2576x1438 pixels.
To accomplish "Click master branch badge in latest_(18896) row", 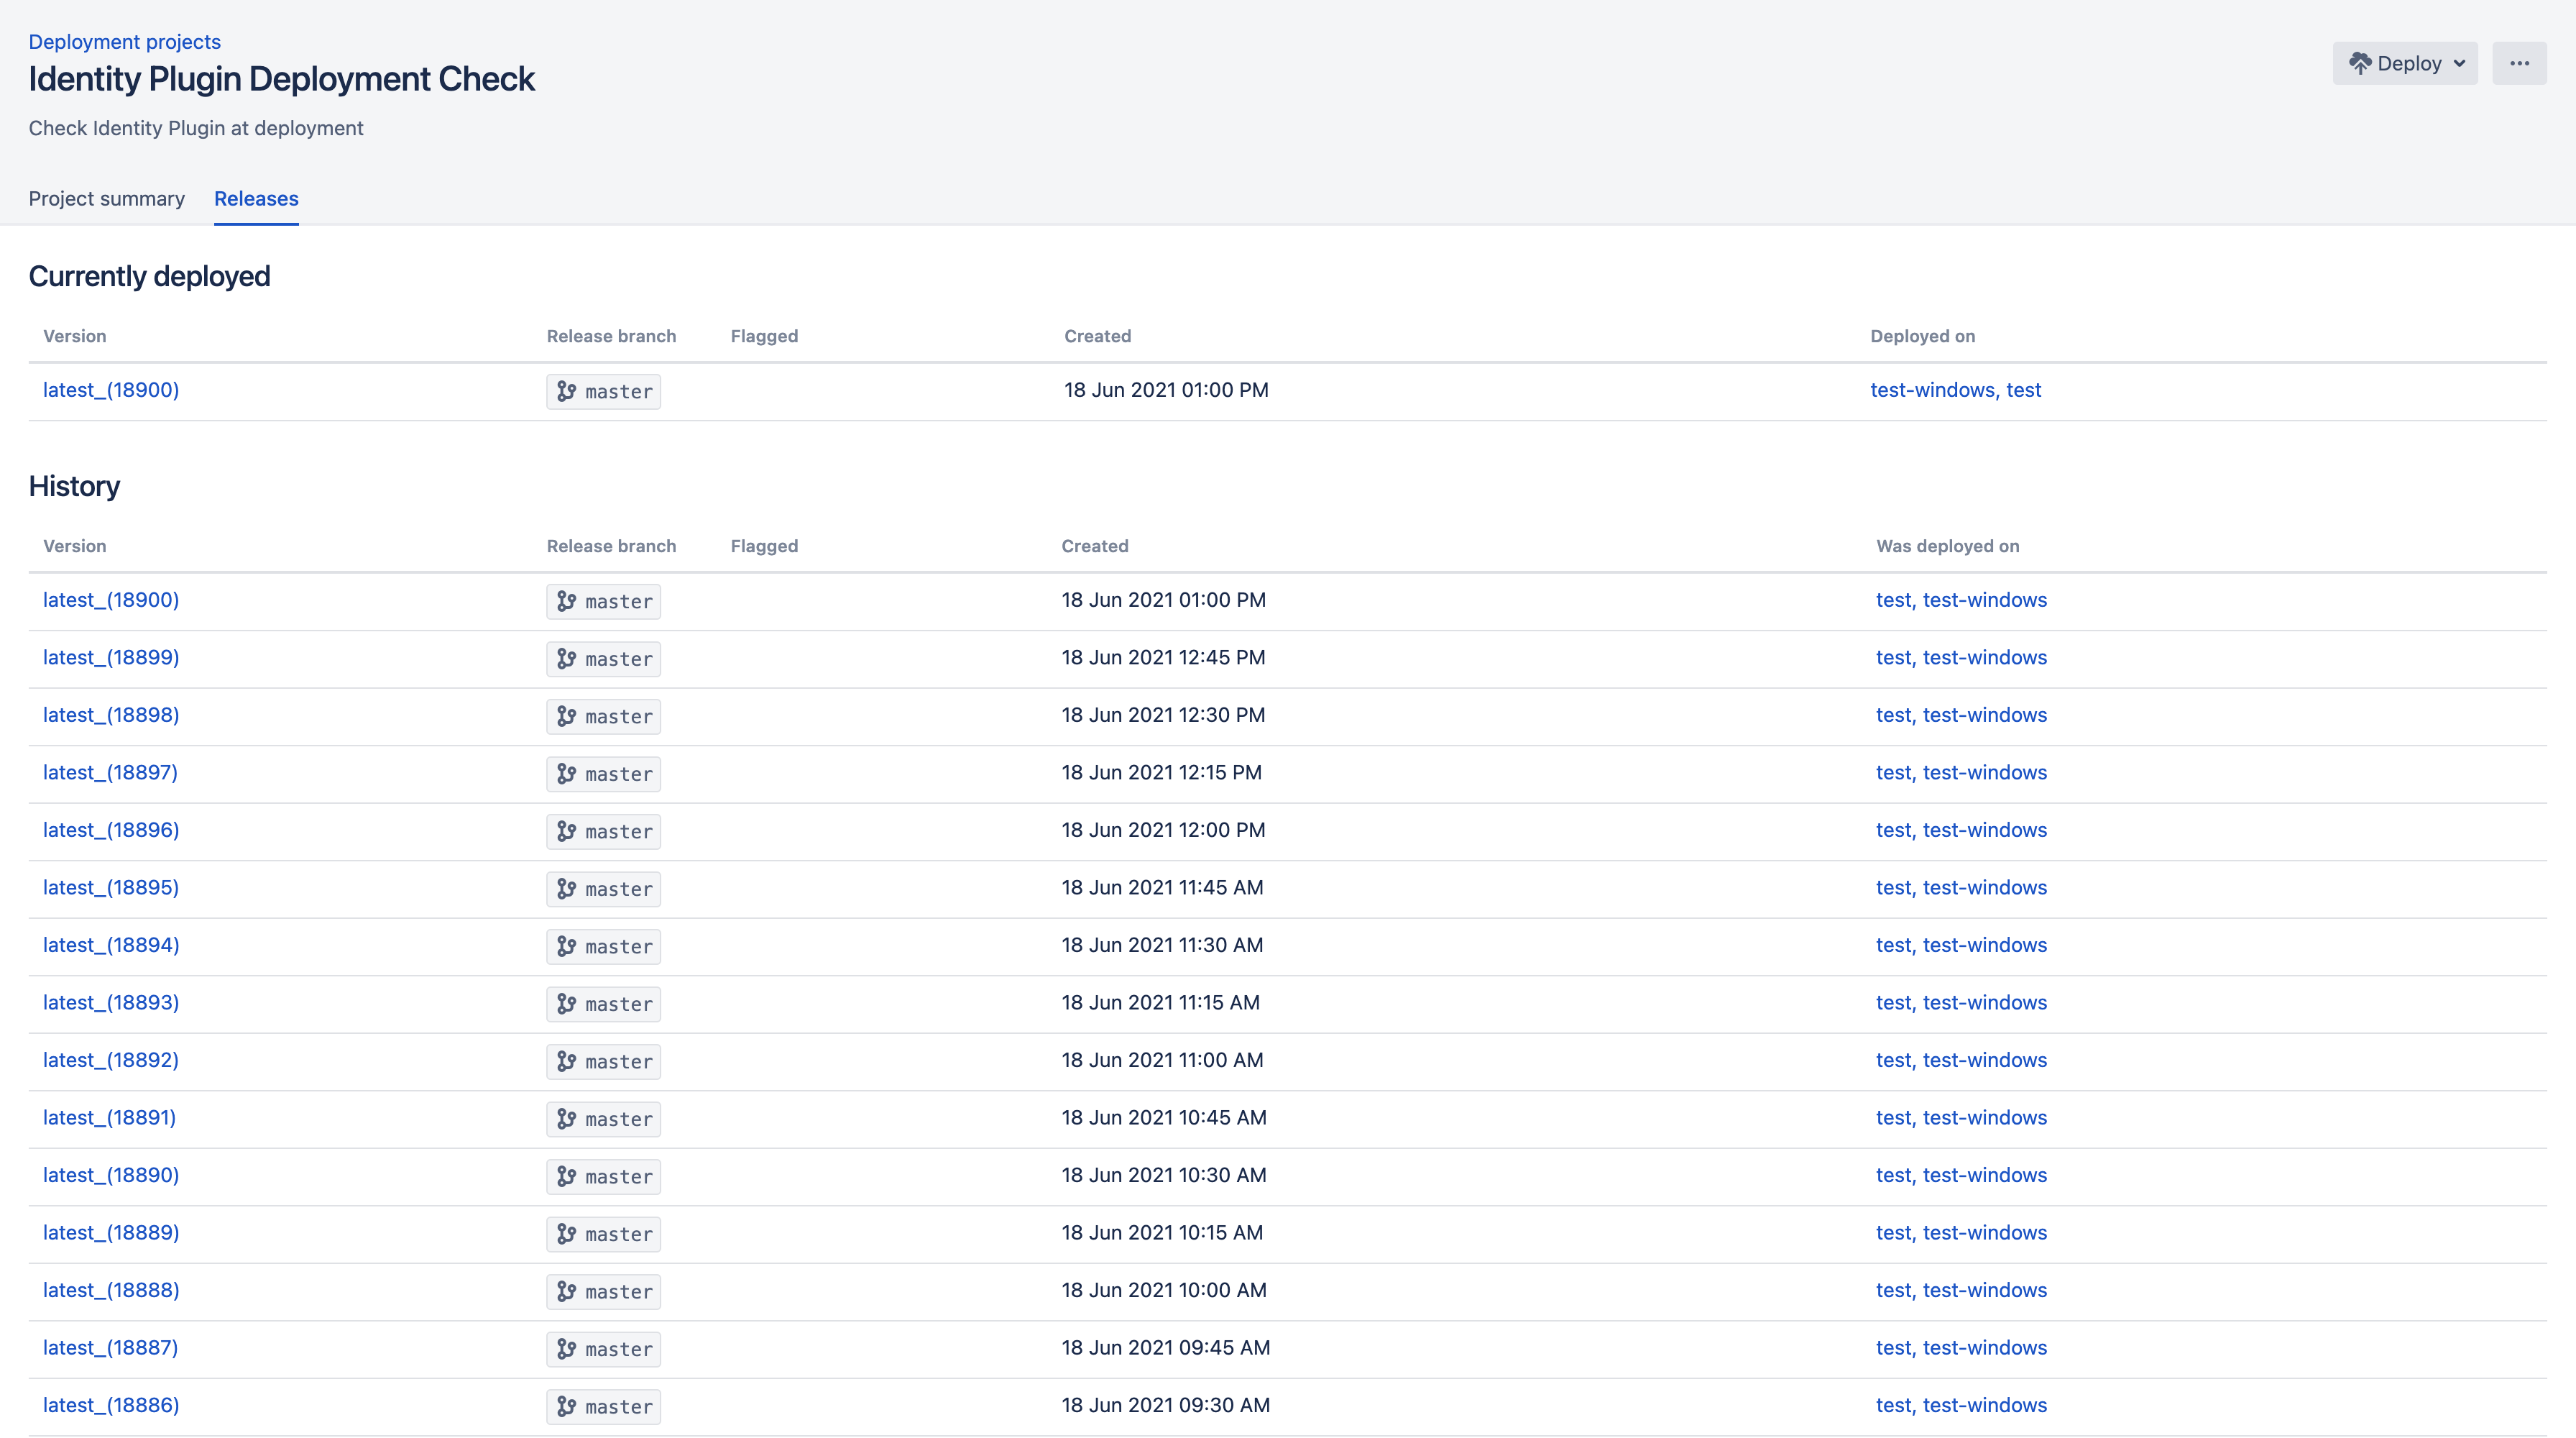I will (x=604, y=832).
